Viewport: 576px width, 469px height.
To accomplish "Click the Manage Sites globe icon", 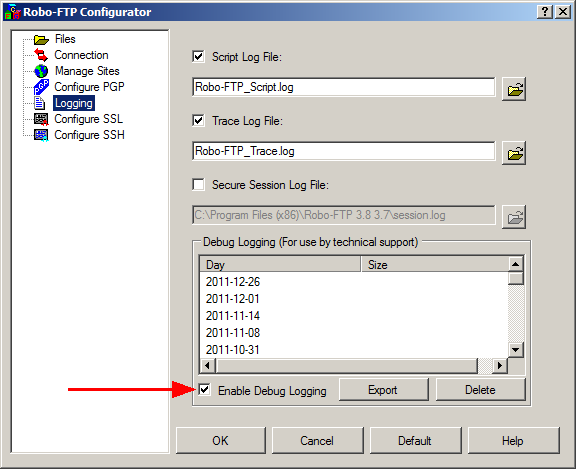I will pos(41,71).
